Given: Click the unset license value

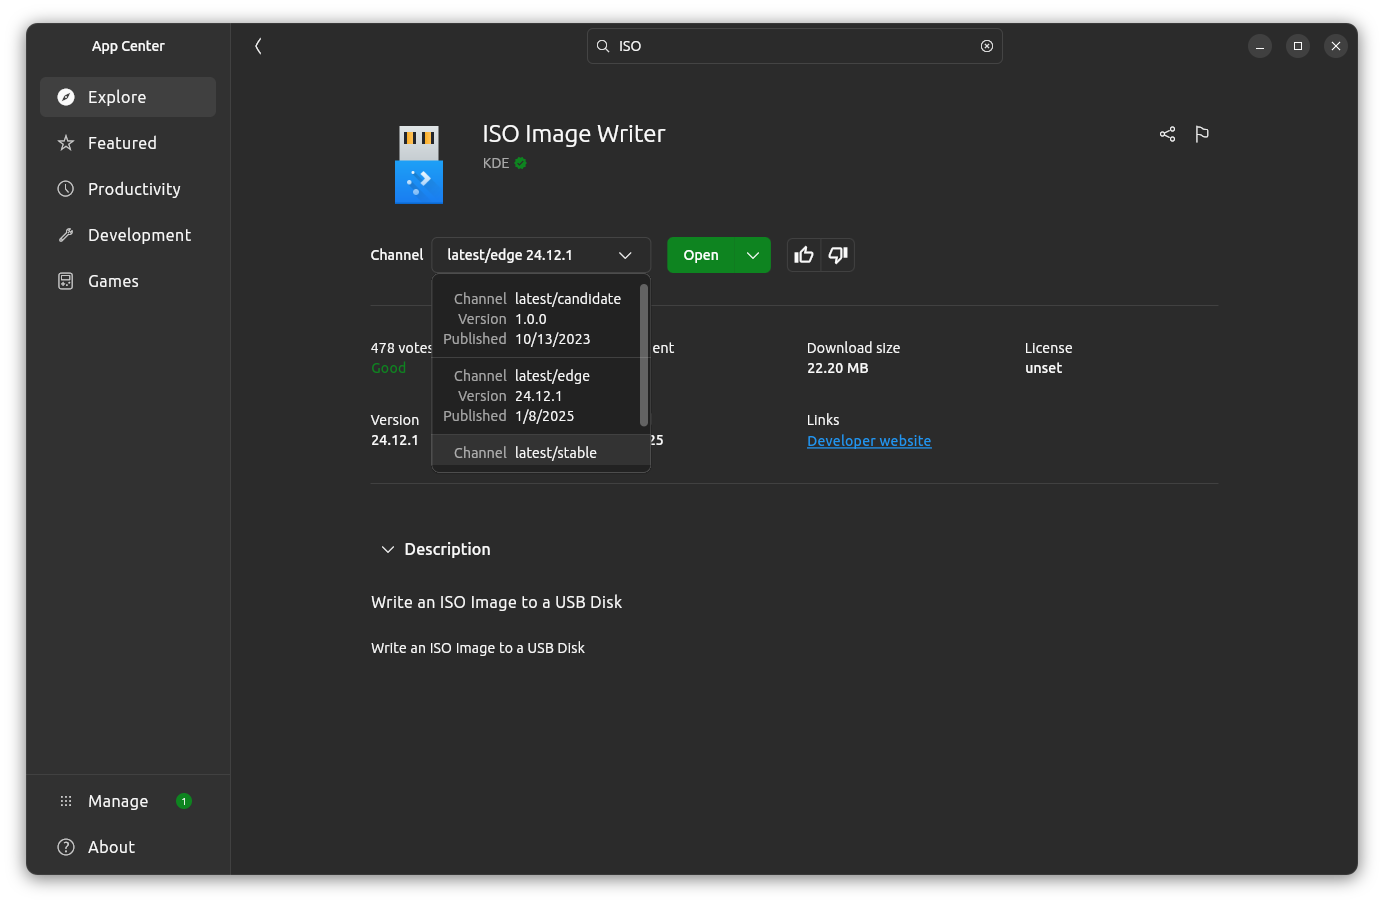Looking at the screenshot, I should (x=1043, y=368).
